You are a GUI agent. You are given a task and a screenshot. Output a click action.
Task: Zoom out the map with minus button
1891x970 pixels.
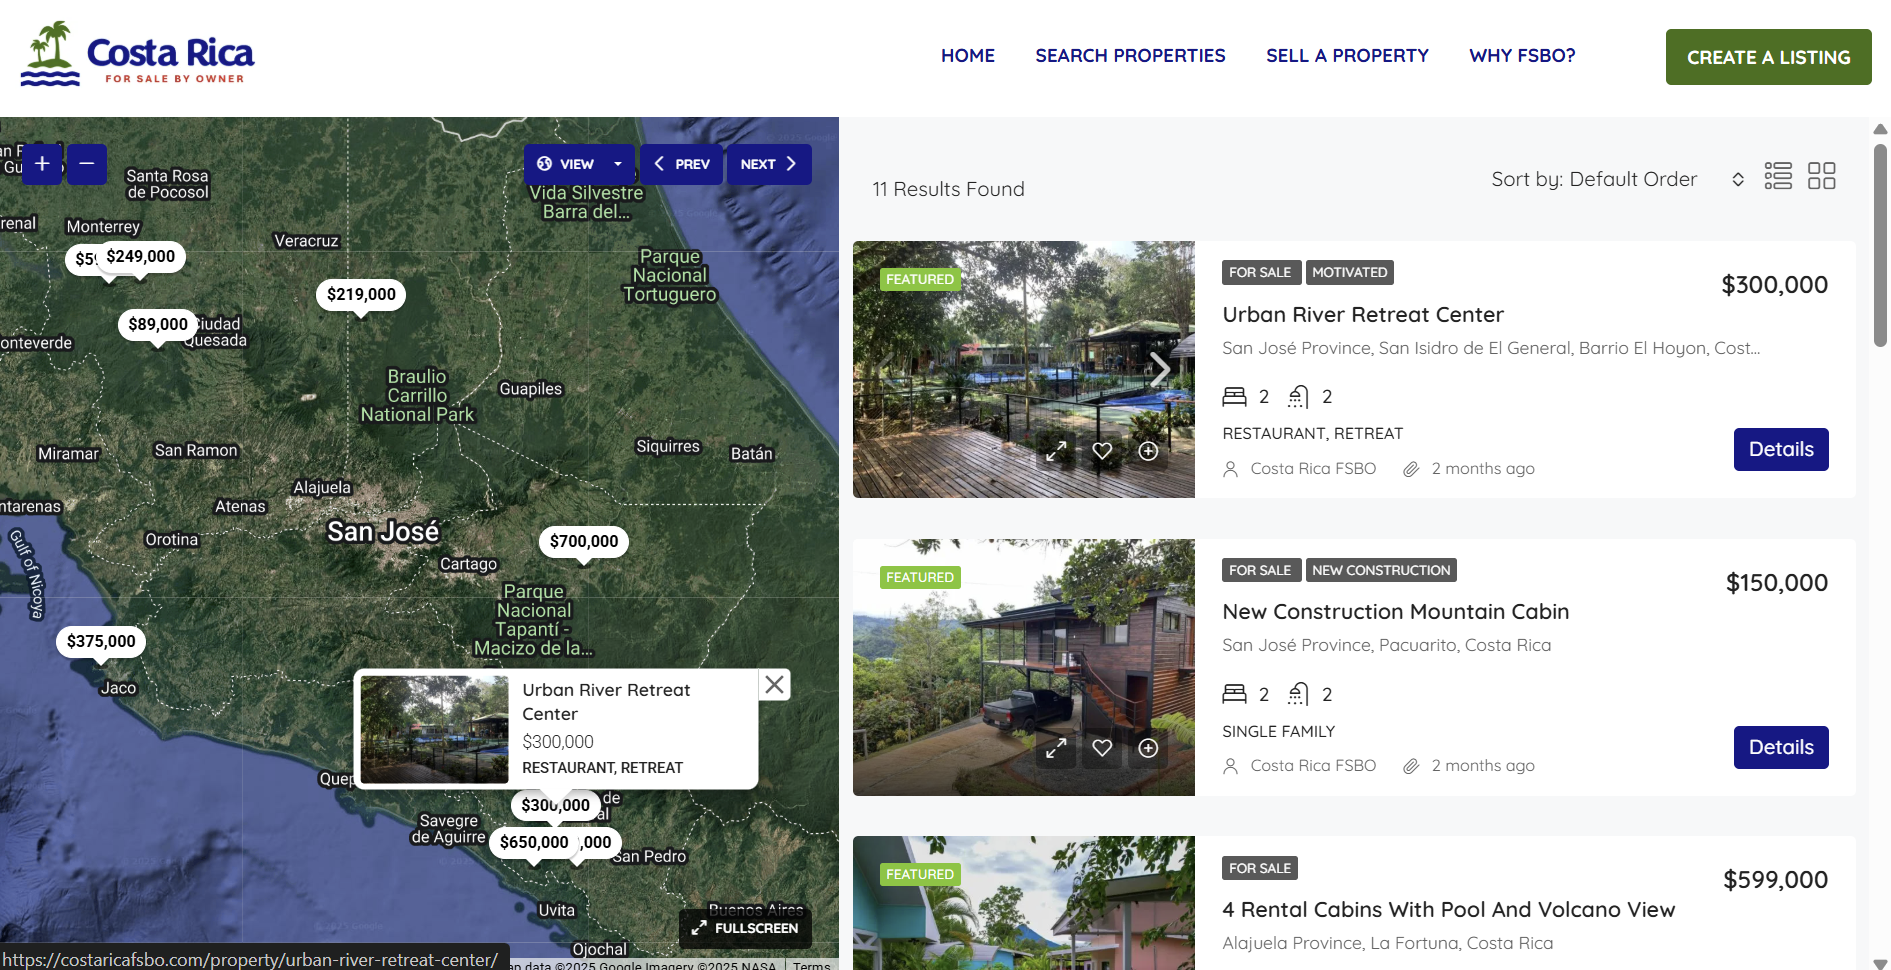pyautogui.click(x=87, y=164)
